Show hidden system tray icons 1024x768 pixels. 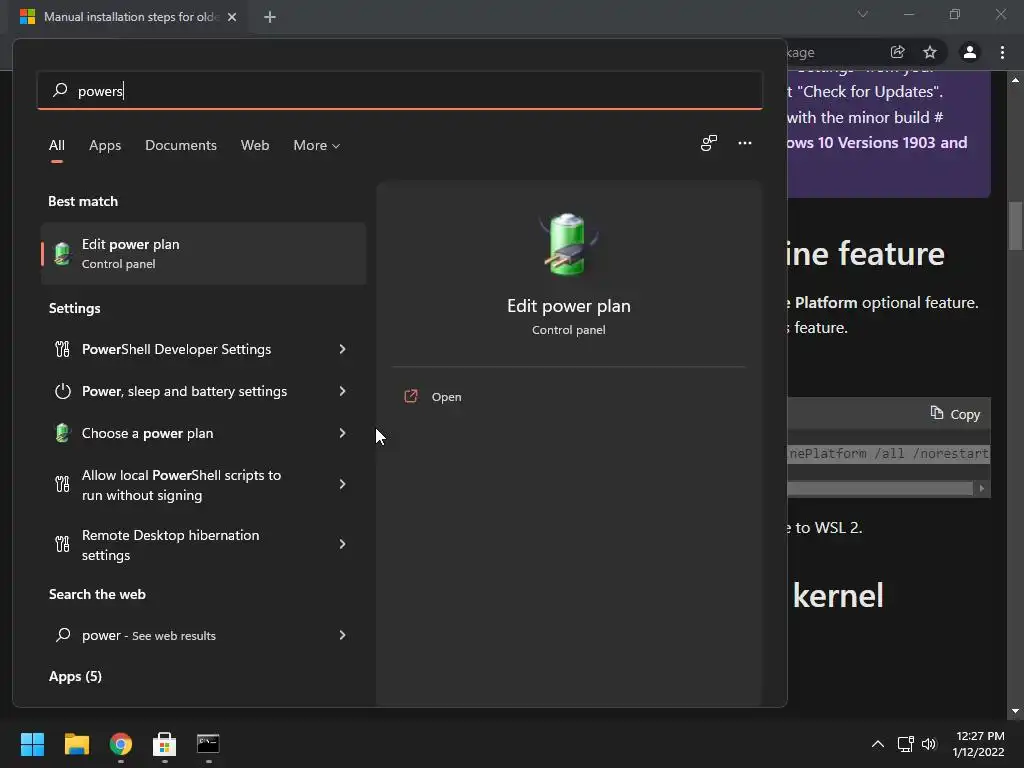(878, 744)
